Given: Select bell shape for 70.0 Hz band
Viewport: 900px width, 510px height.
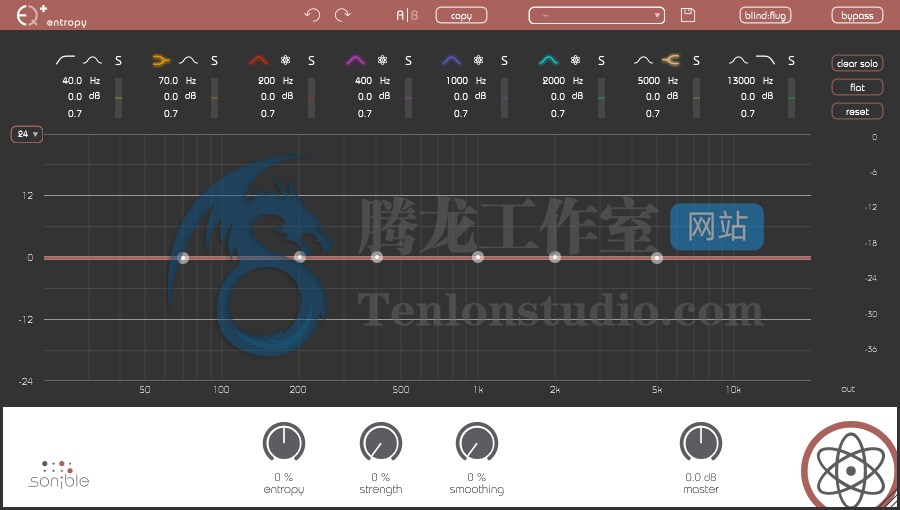Looking at the screenshot, I should (188, 60).
